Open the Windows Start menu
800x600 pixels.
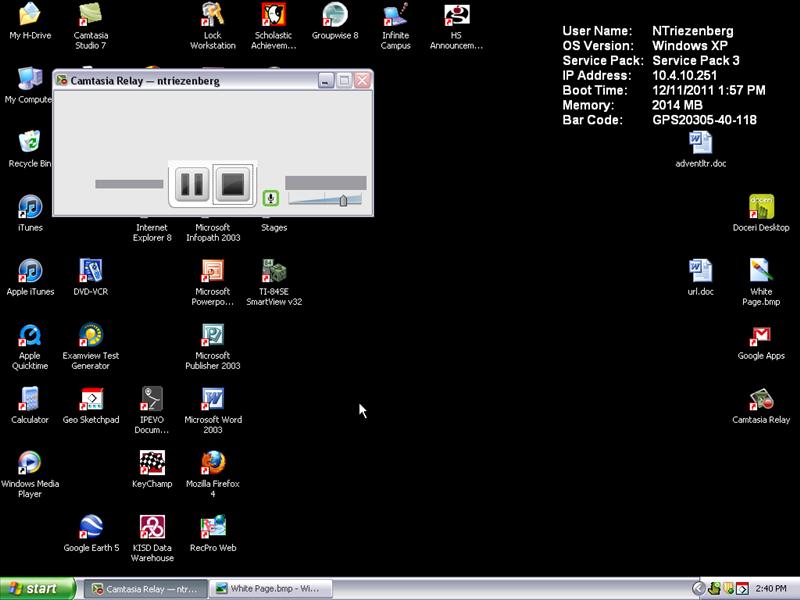click(x=37, y=589)
